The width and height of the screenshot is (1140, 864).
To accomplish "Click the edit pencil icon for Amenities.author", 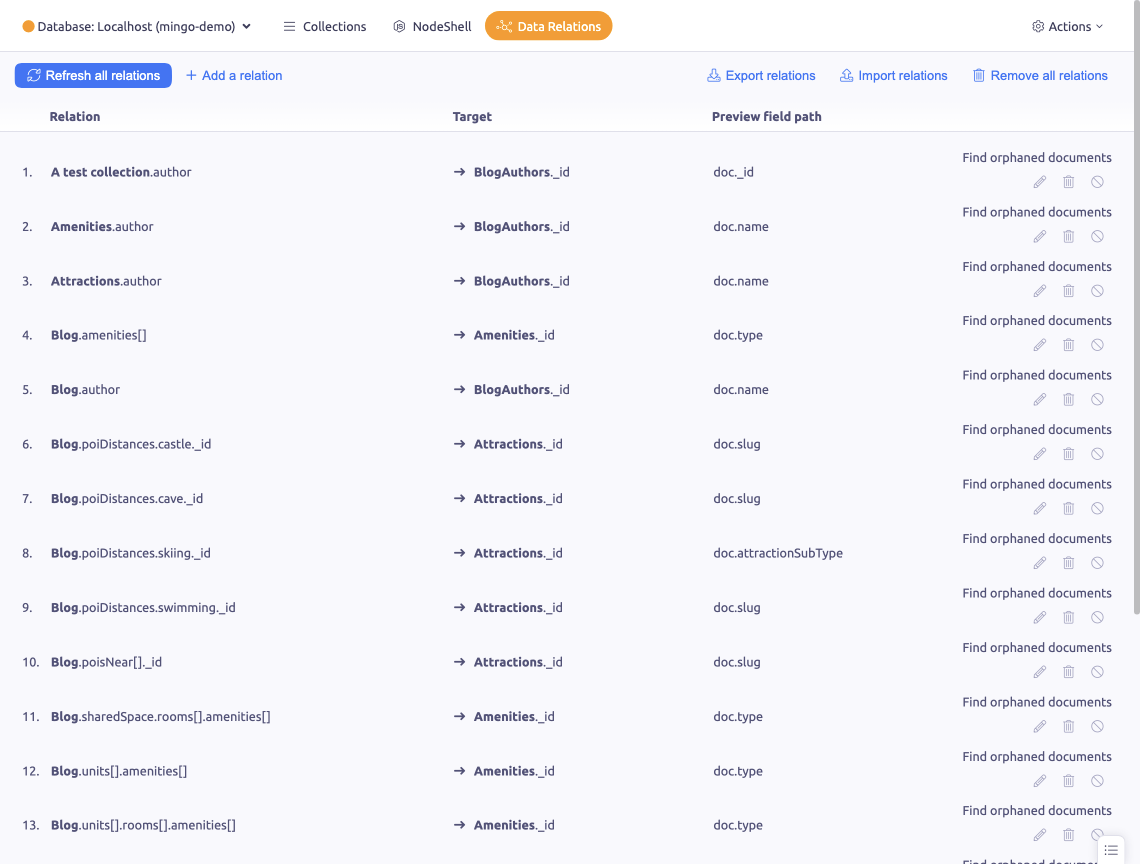I will [x=1040, y=236].
